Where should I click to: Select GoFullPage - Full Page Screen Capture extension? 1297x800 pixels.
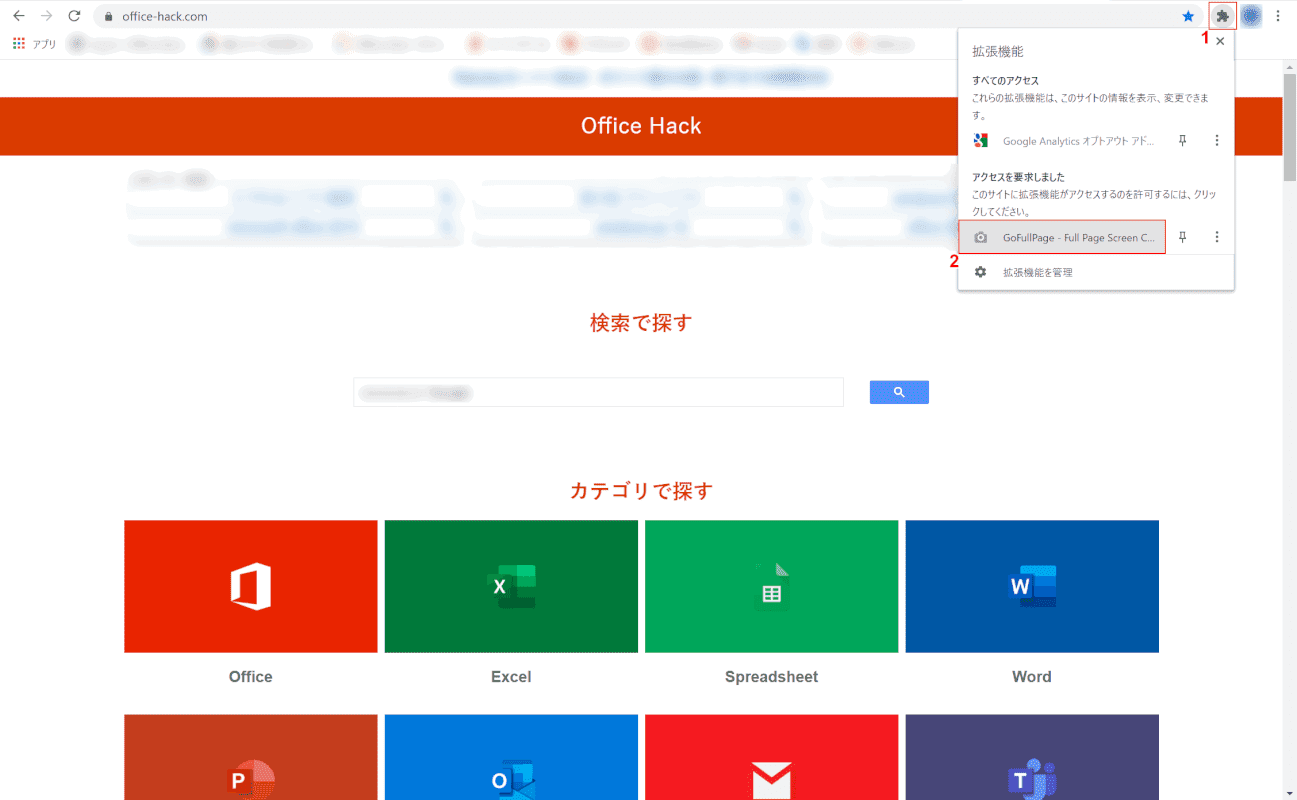pyautogui.click(x=1062, y=237)
